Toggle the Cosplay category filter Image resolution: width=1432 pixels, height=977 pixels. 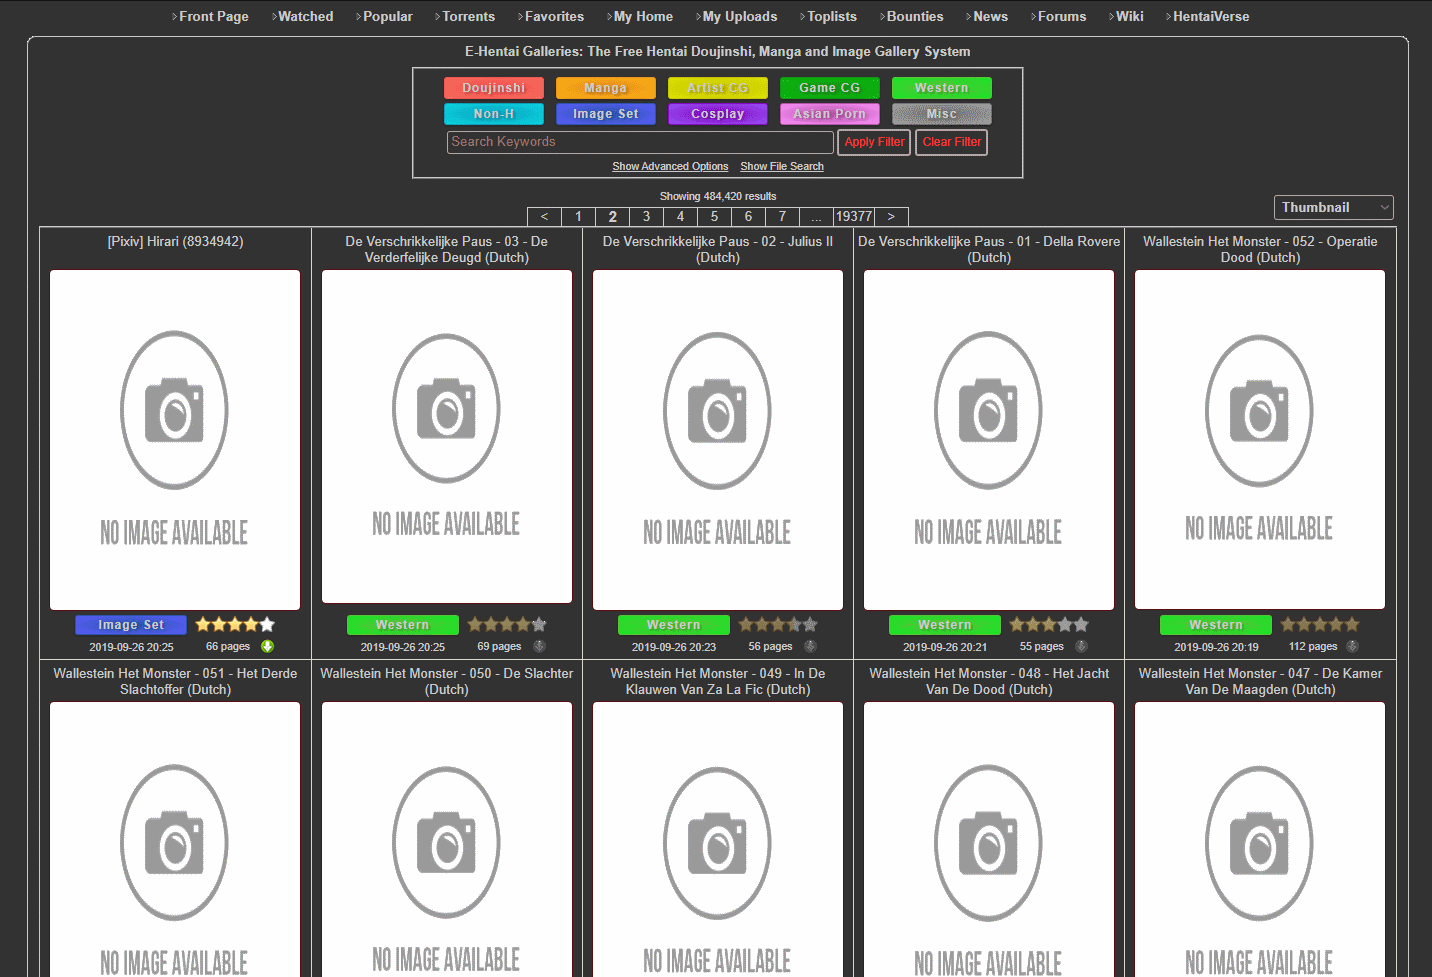pos(718,114)
